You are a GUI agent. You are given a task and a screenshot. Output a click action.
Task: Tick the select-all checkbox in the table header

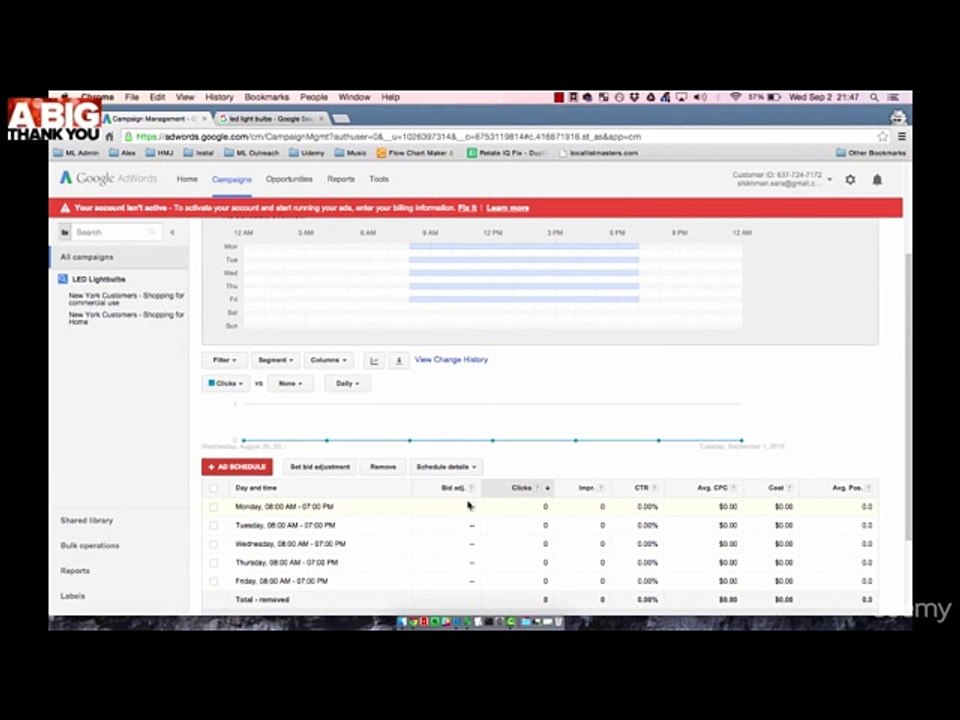click(214, 488)
